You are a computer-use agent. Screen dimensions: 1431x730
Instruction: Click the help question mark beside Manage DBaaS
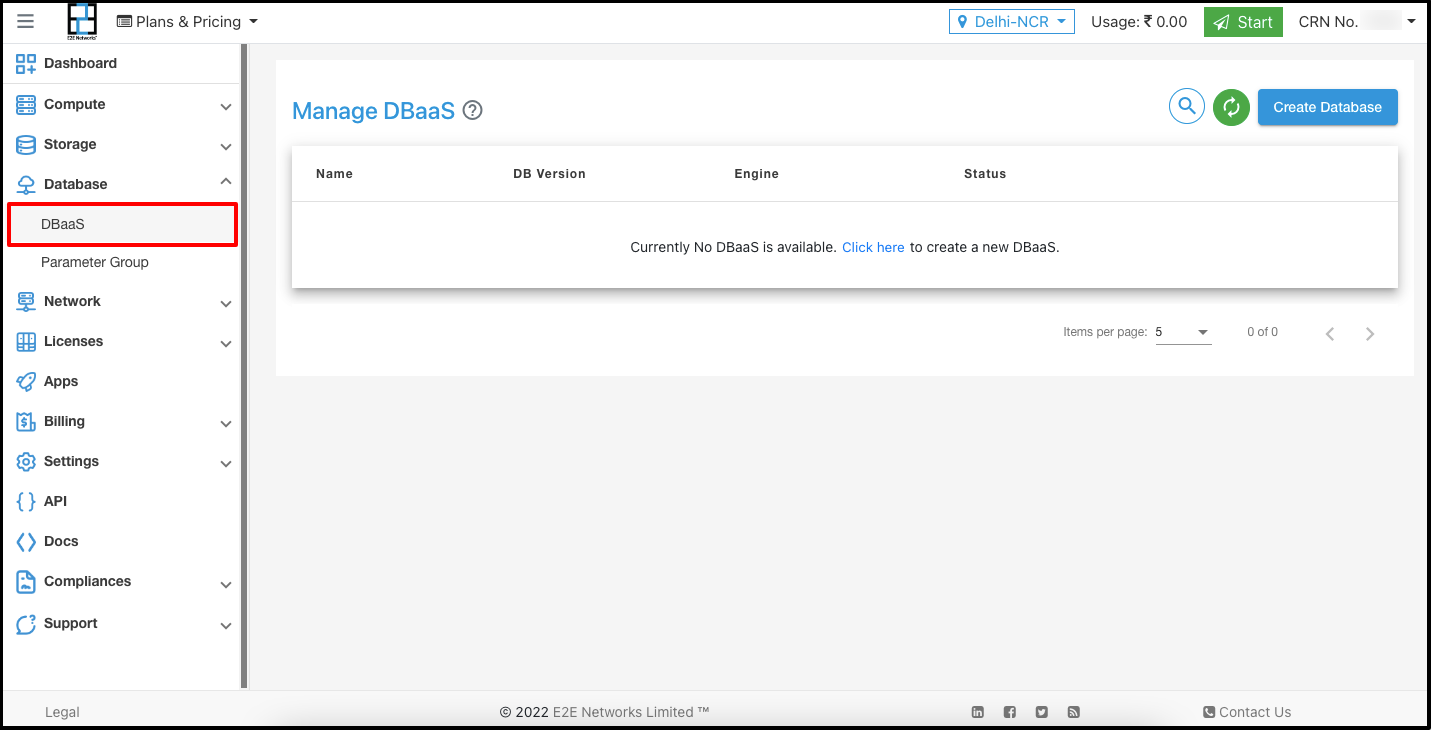(x=473, y=111)
